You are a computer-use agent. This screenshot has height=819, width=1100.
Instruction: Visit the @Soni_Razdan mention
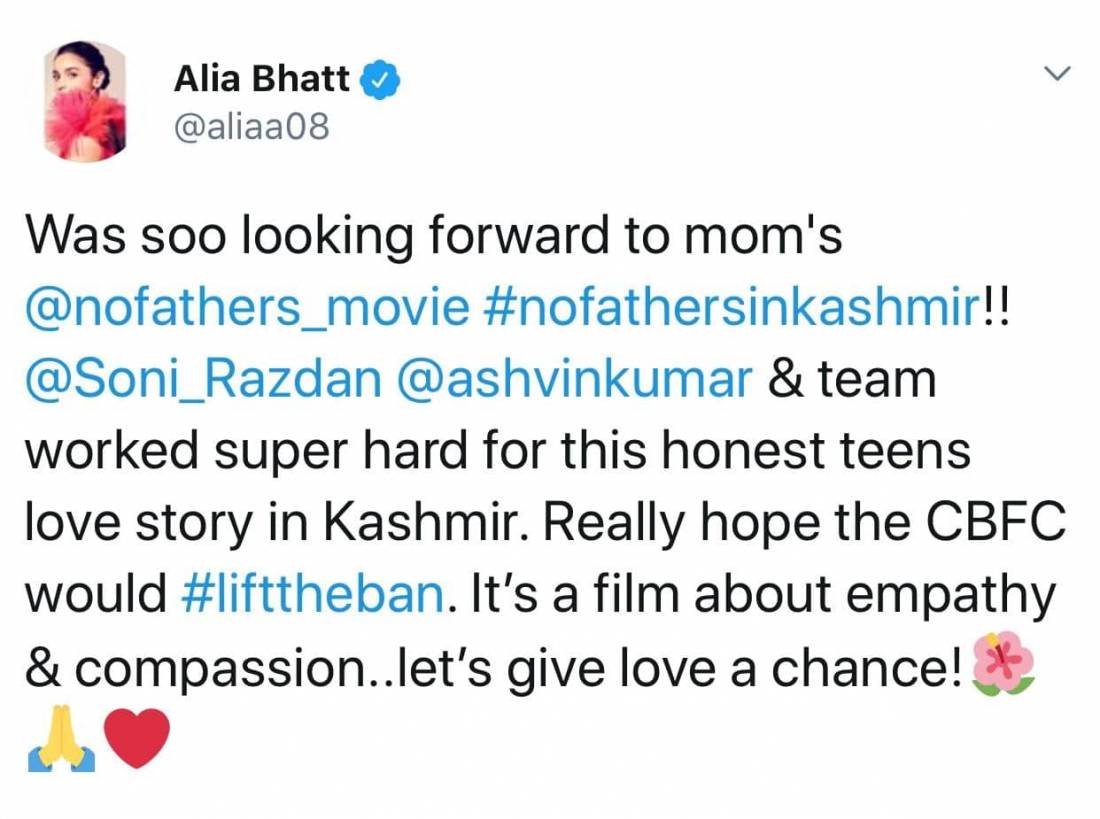202,381
